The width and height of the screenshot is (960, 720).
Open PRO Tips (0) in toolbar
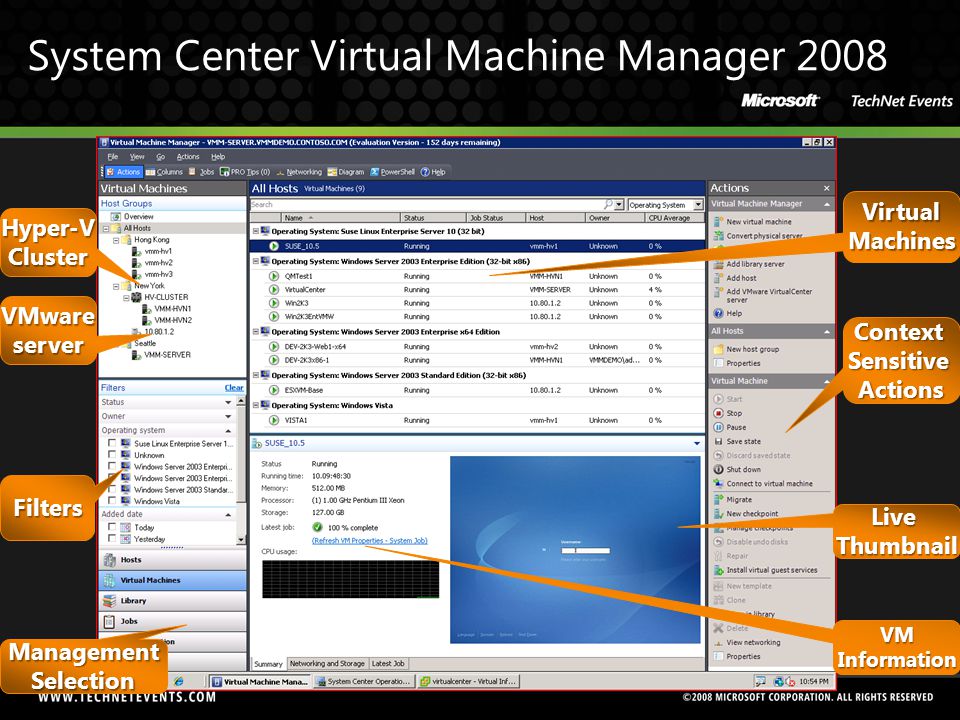click(x=245, y=172)
